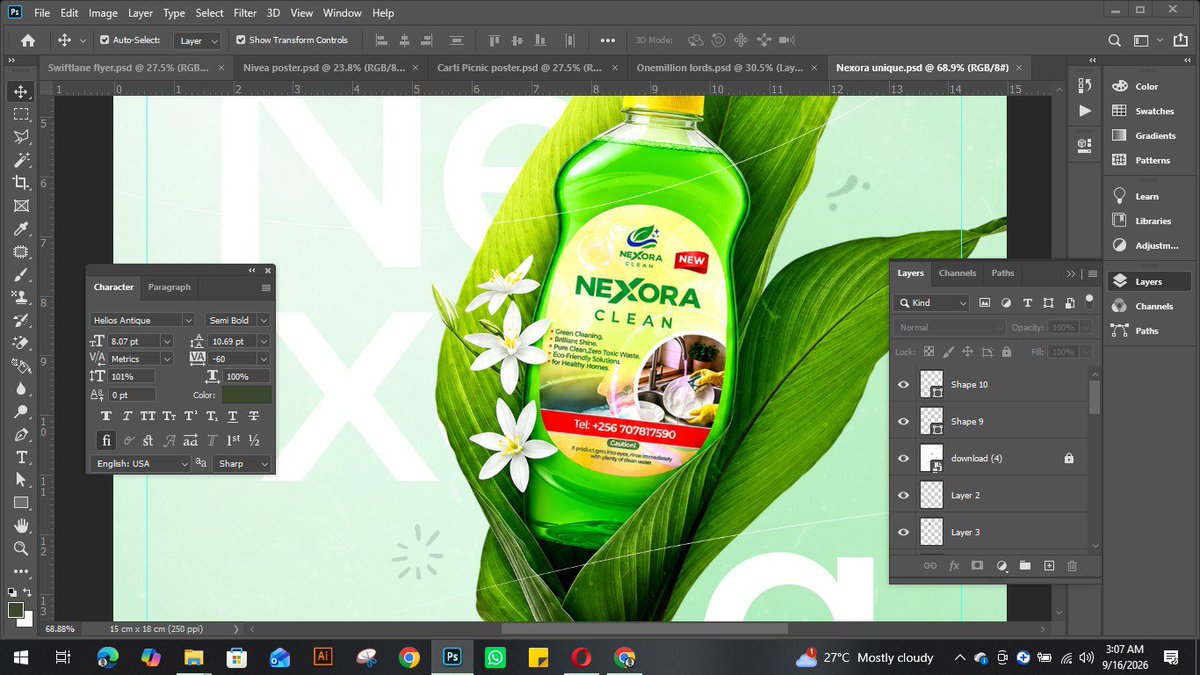The height and width of the screenshot is (675, 1200).
Task: Select the Eyedropper tool
Action: click(20, 229)
